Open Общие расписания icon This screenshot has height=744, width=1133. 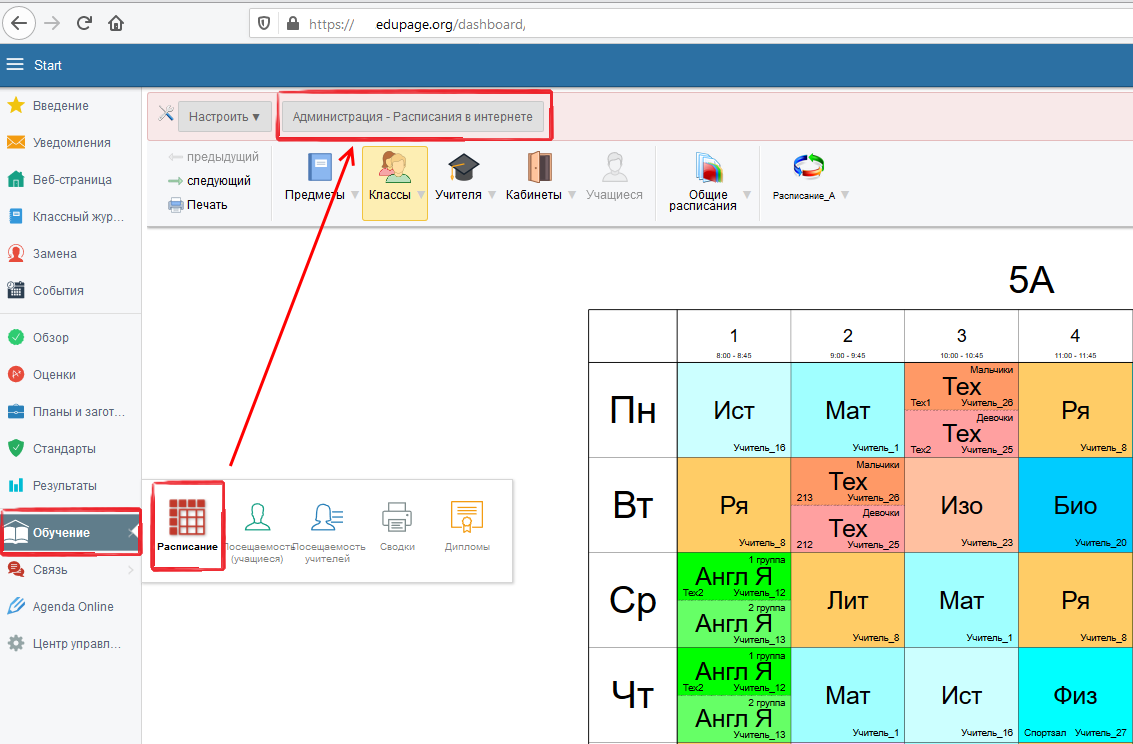point(707,168)
